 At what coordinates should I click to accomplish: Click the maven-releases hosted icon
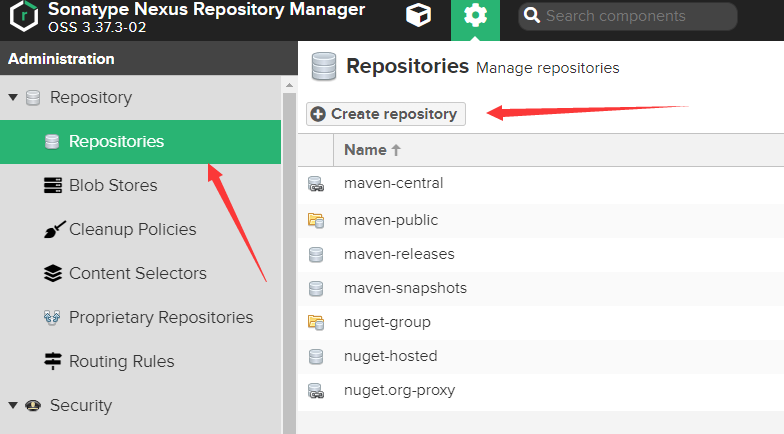point(316,254)
